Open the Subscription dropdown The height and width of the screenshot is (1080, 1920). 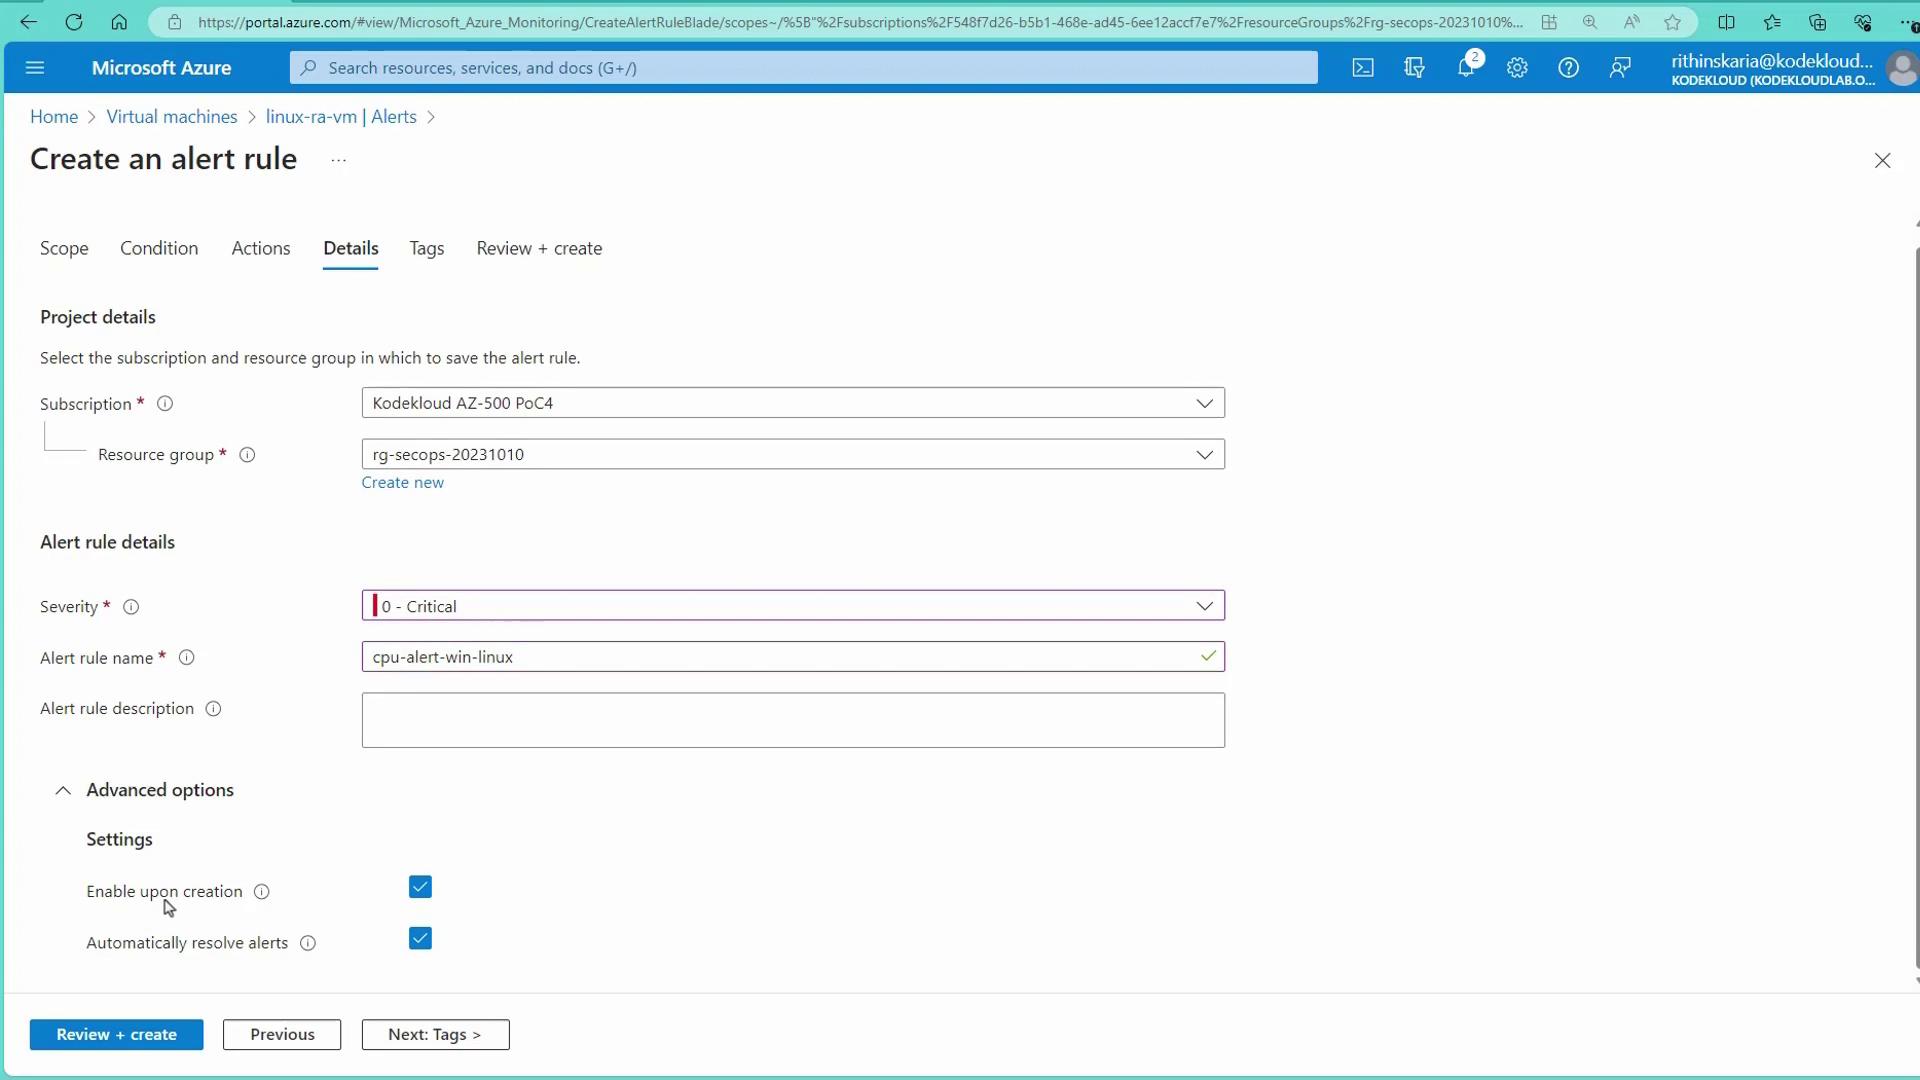tap(792, 403)
